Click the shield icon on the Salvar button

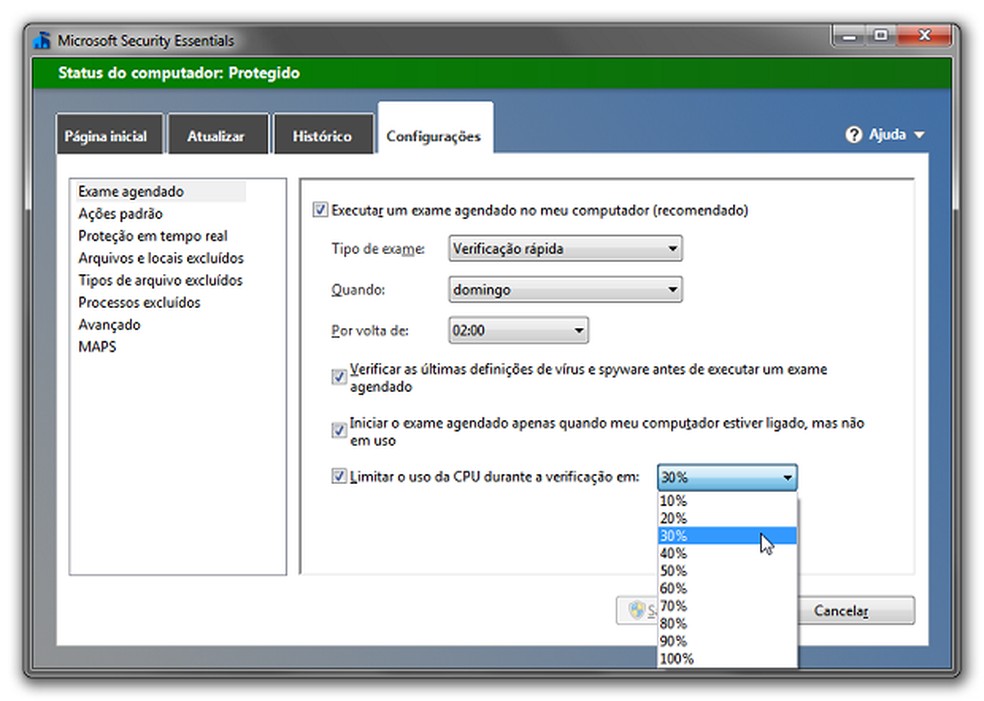[x=637, y=611]
